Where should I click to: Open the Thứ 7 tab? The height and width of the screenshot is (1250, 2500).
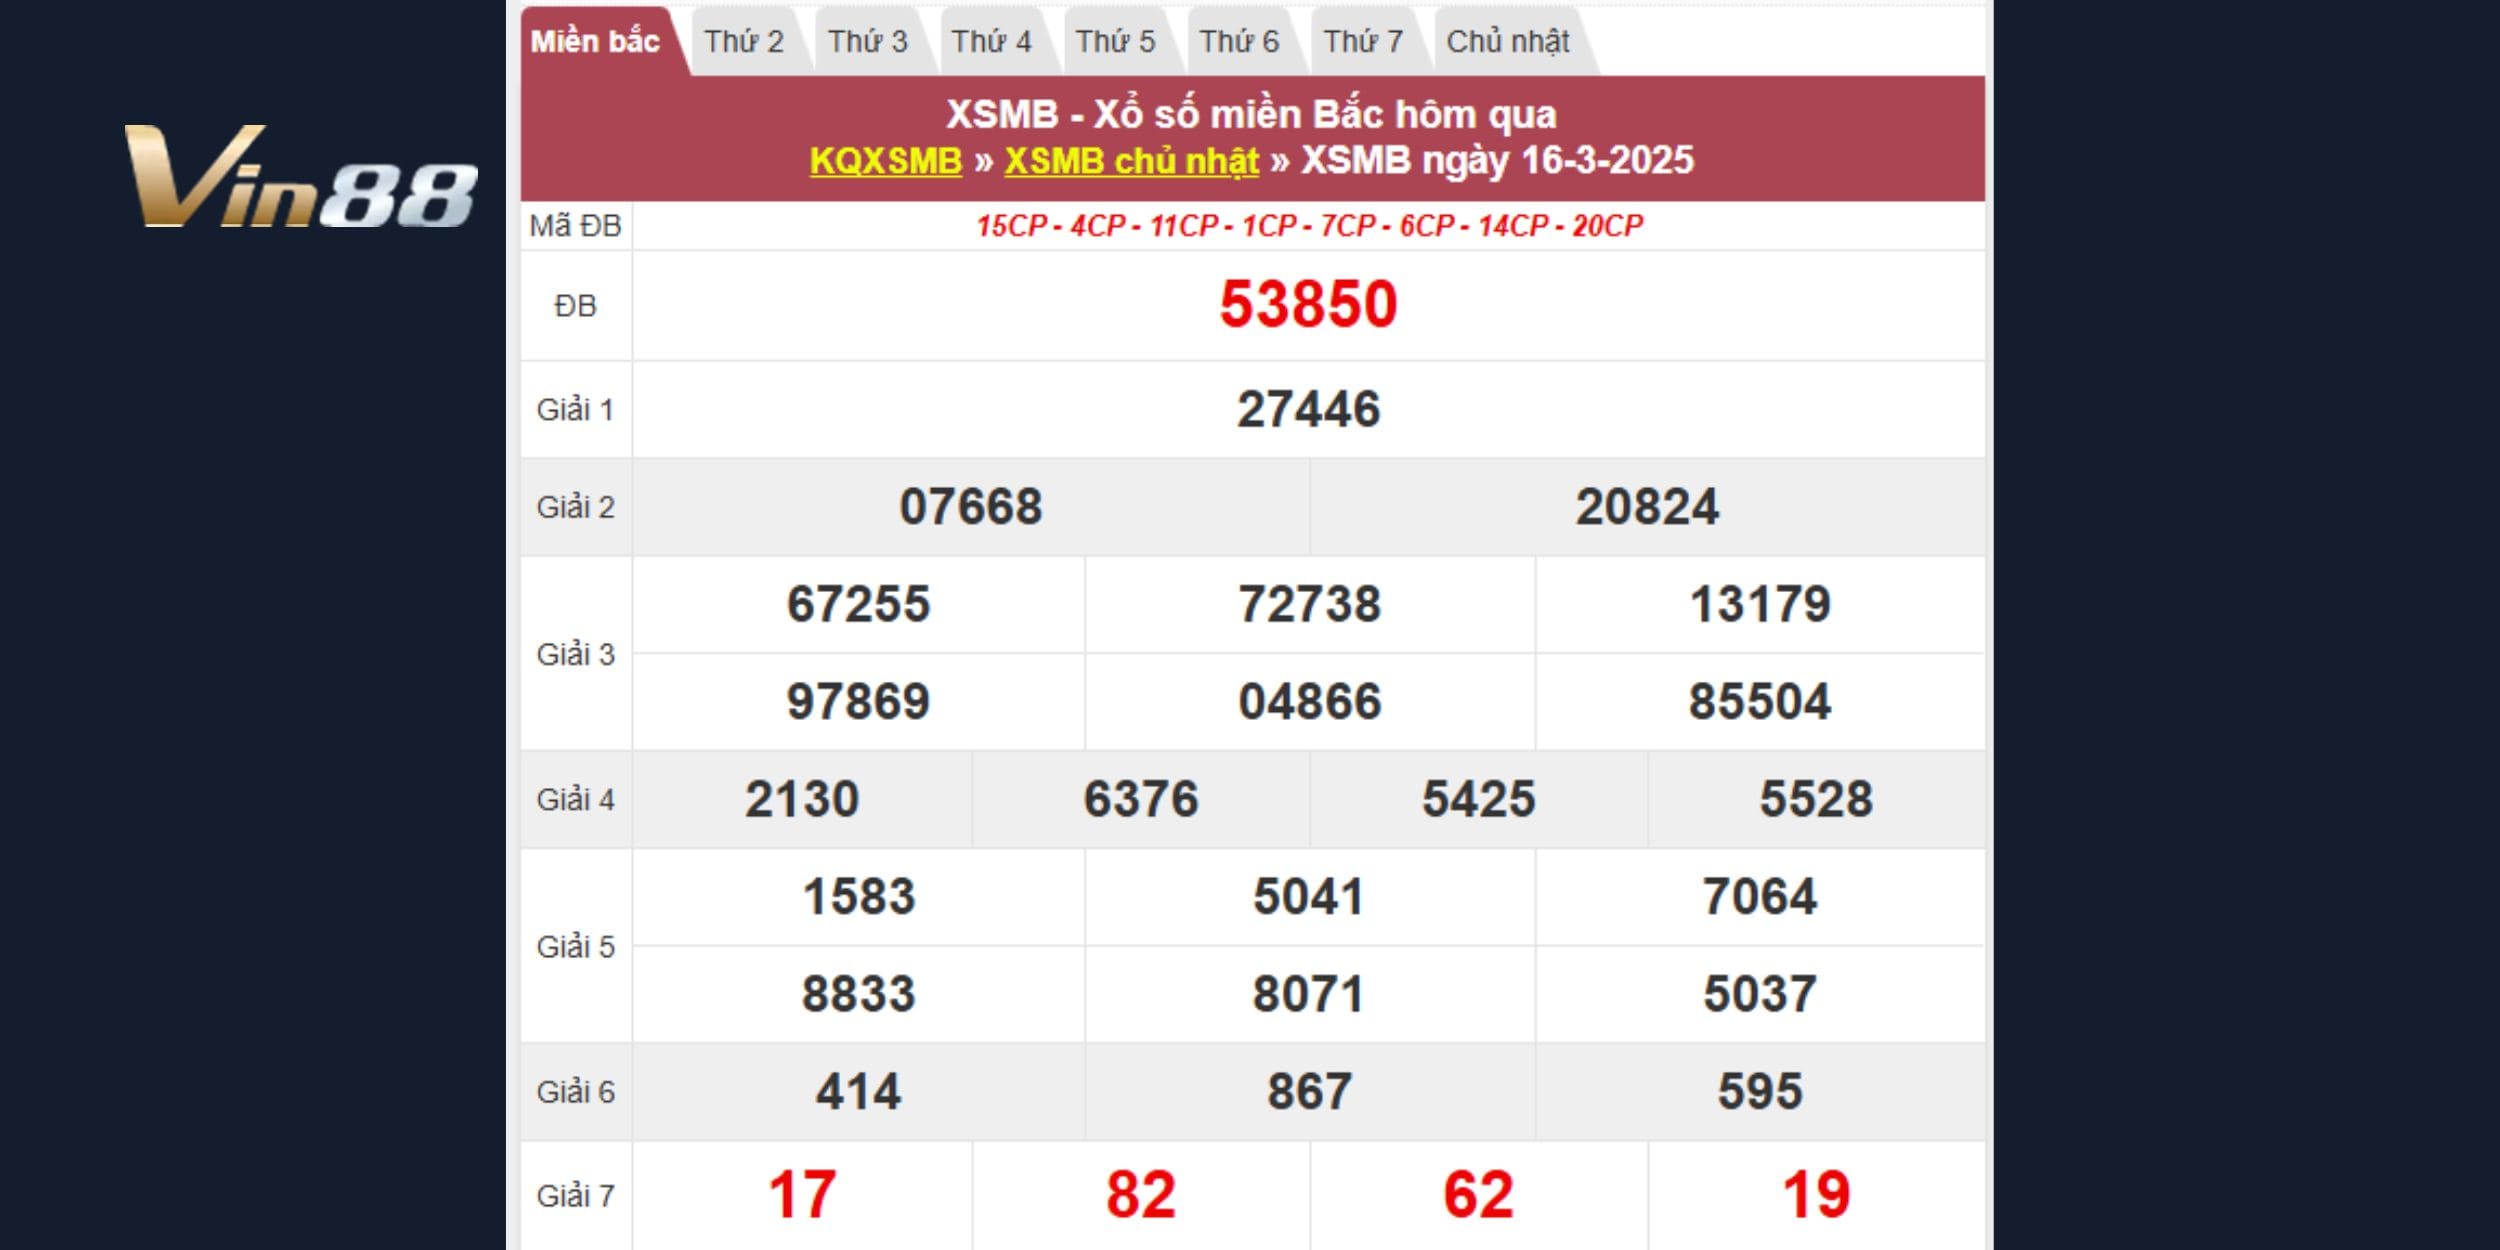tap(1364, 42)
